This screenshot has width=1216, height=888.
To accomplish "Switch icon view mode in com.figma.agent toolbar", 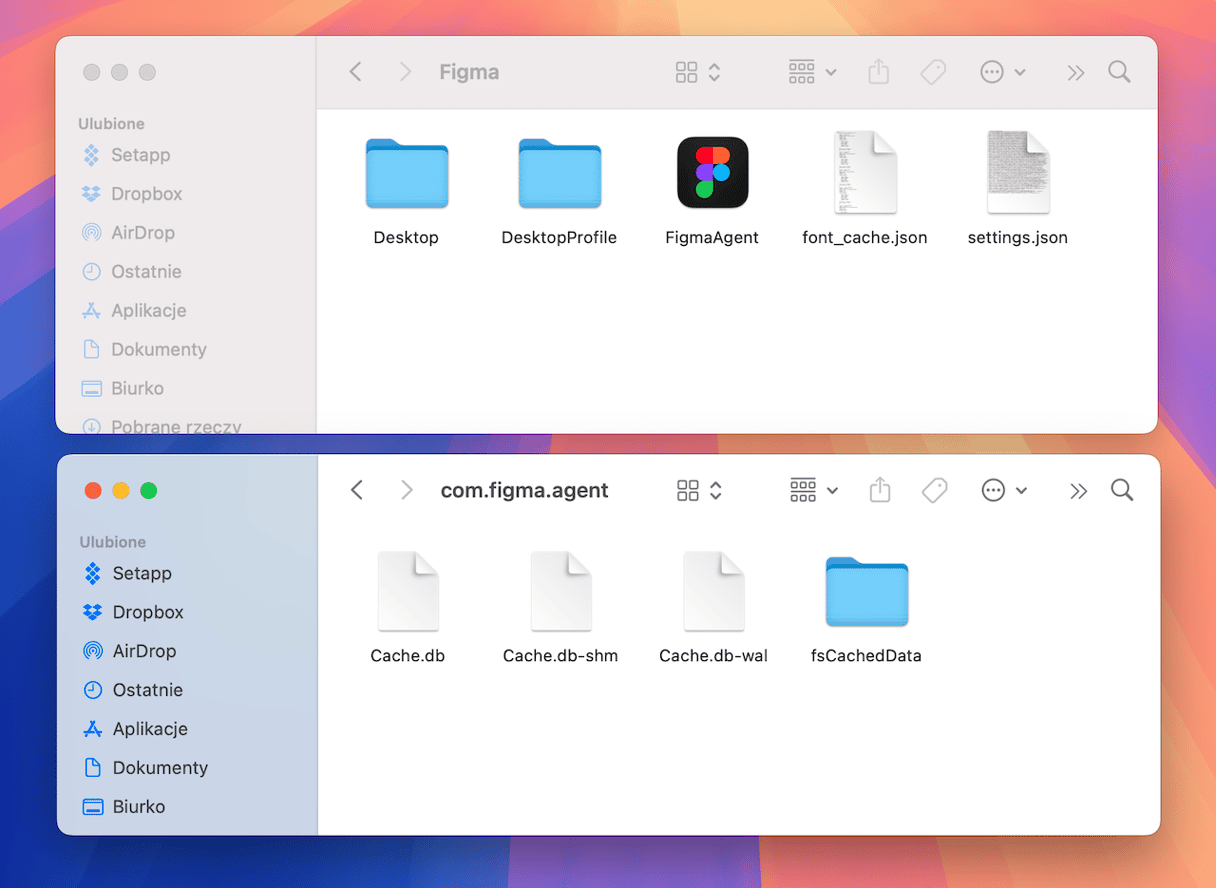I will [x=698, y=490].
